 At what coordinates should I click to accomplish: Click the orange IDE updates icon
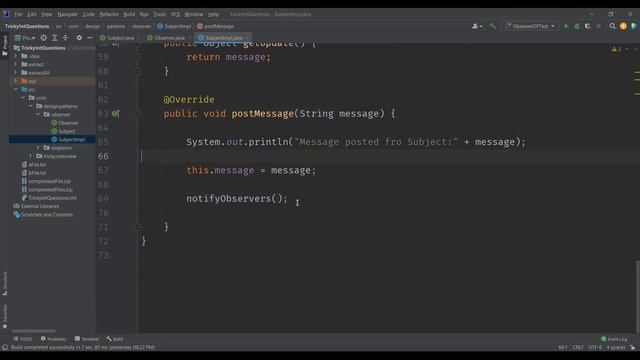coord(623,26)
